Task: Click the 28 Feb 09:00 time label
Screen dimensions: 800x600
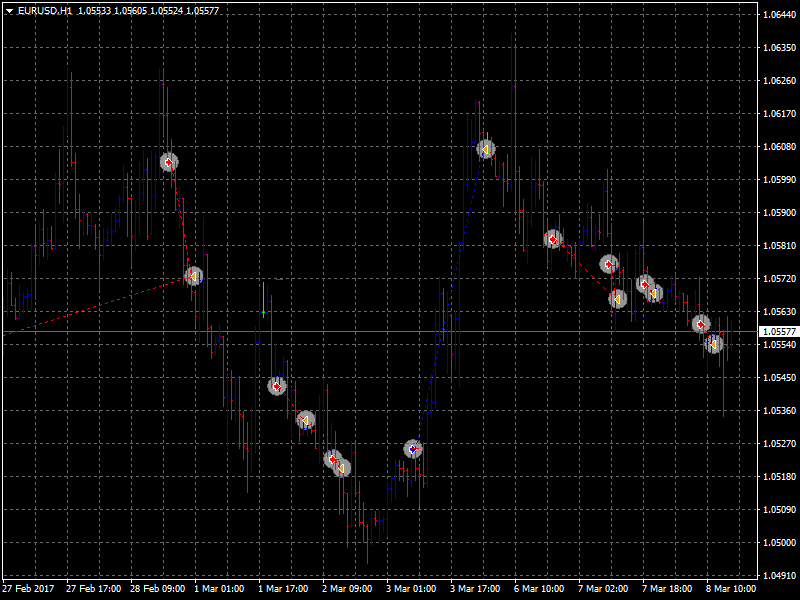Action: click(158, 588)
